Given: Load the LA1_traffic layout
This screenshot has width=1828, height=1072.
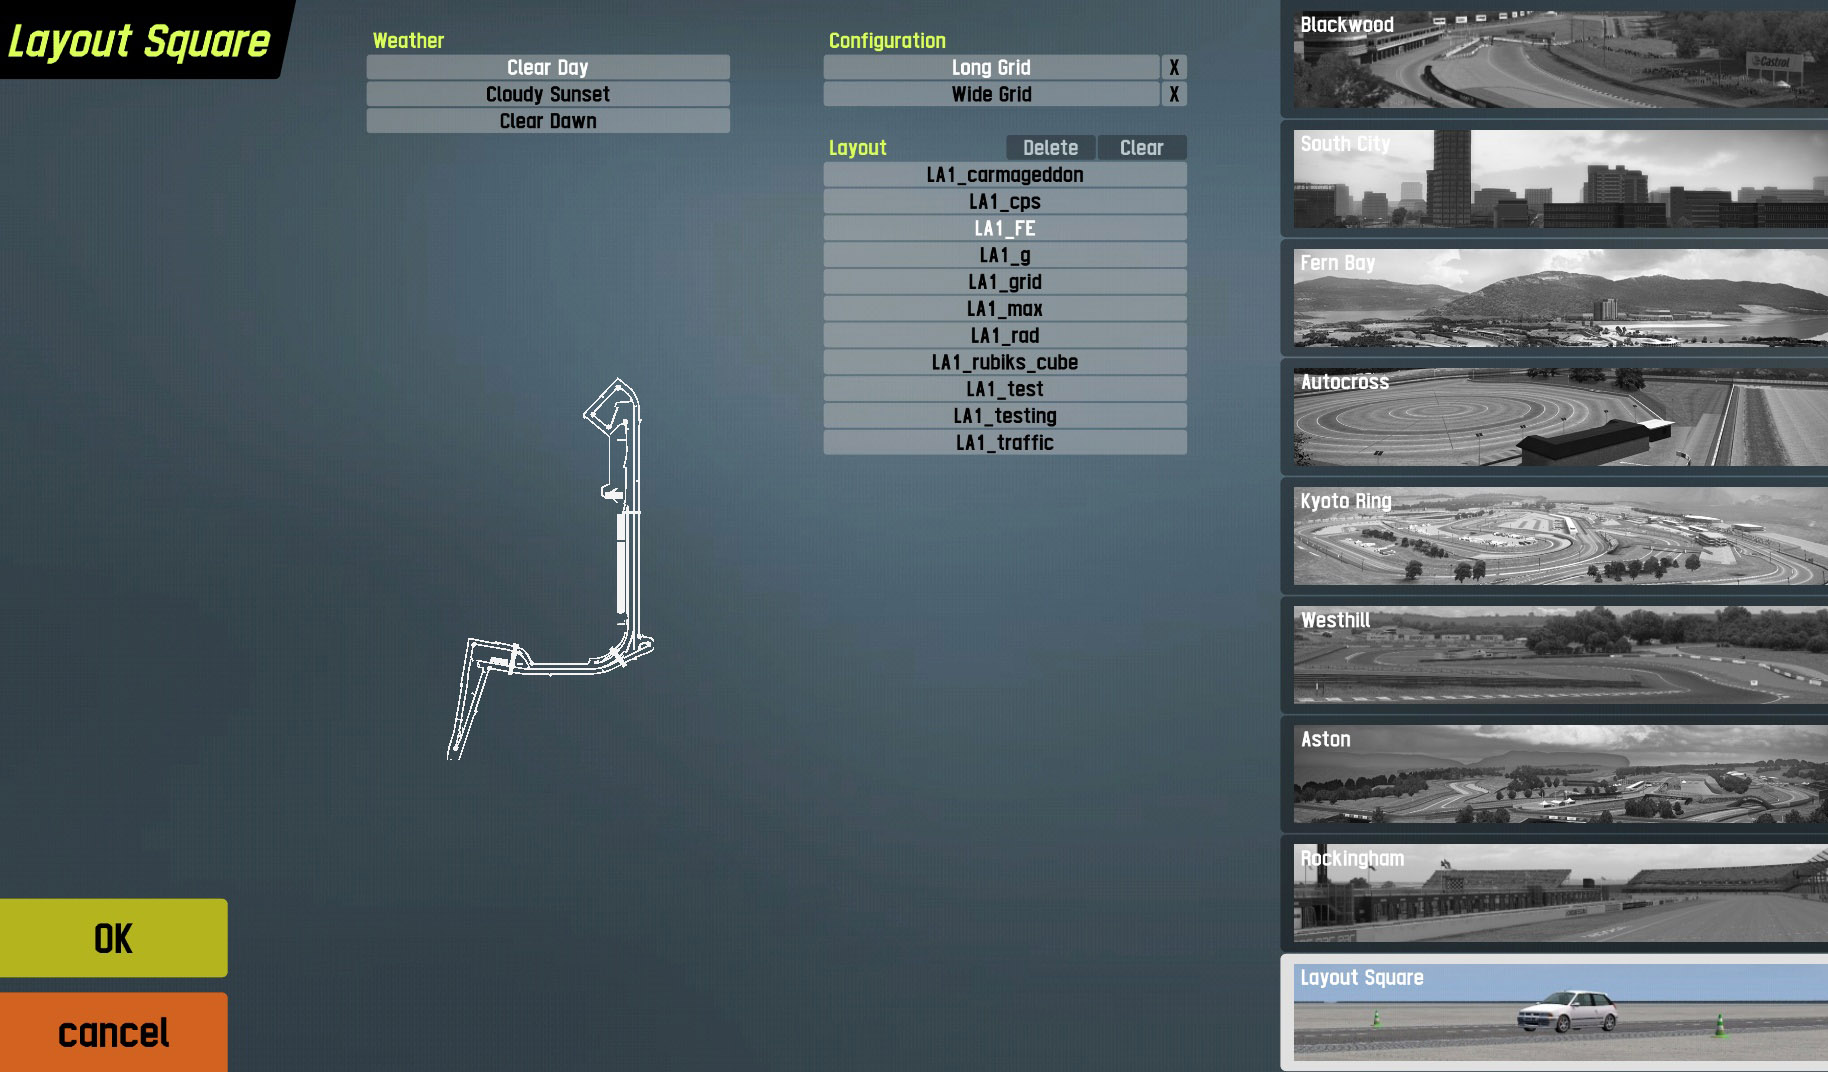Looking at the screenshot, I should (1005, 442).
